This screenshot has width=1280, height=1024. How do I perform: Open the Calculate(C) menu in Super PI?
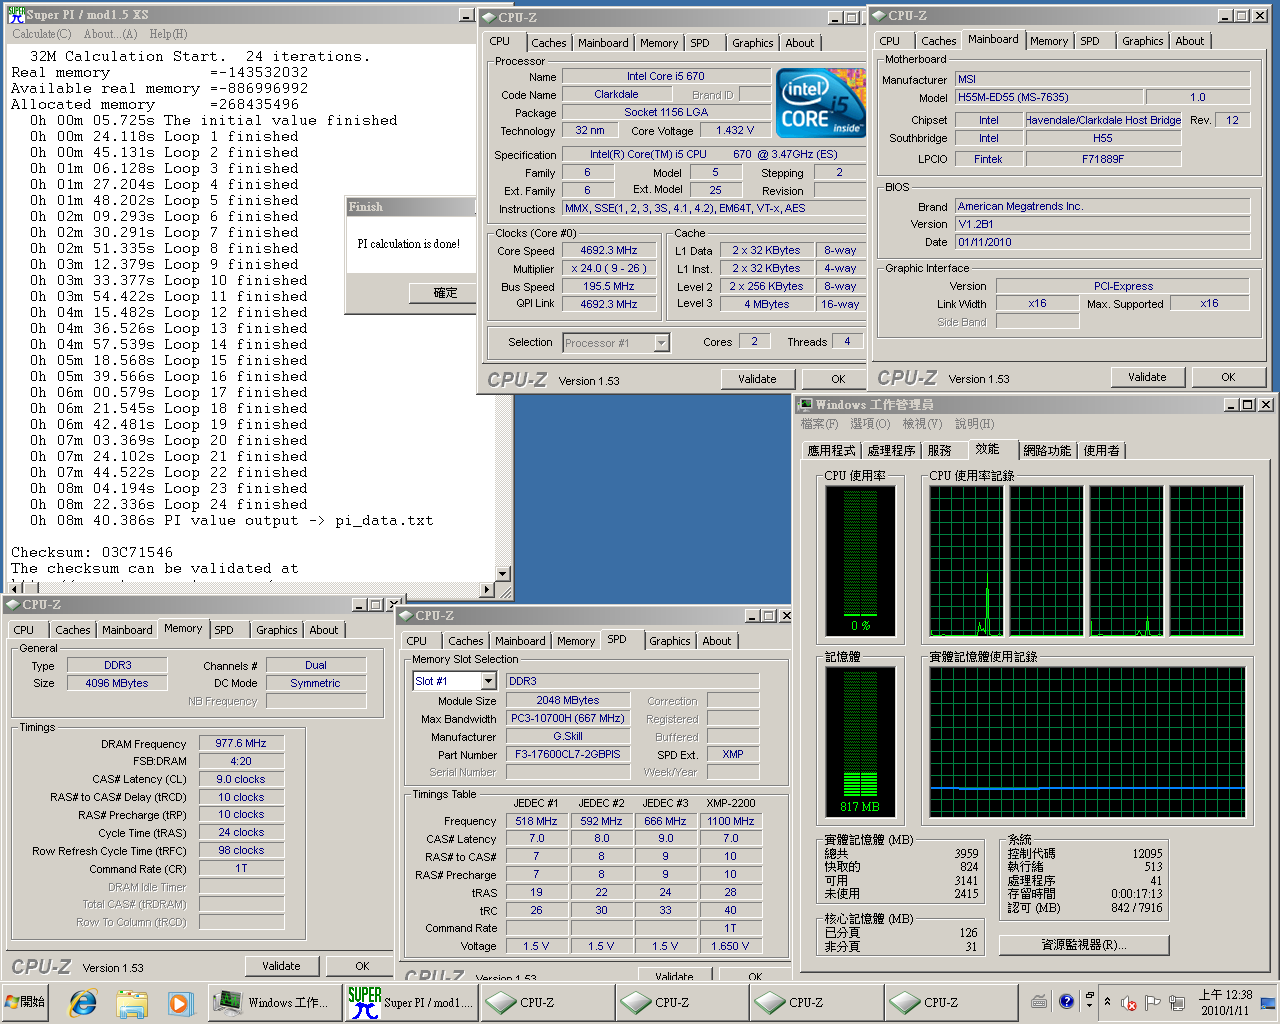[x=42, y=34]
